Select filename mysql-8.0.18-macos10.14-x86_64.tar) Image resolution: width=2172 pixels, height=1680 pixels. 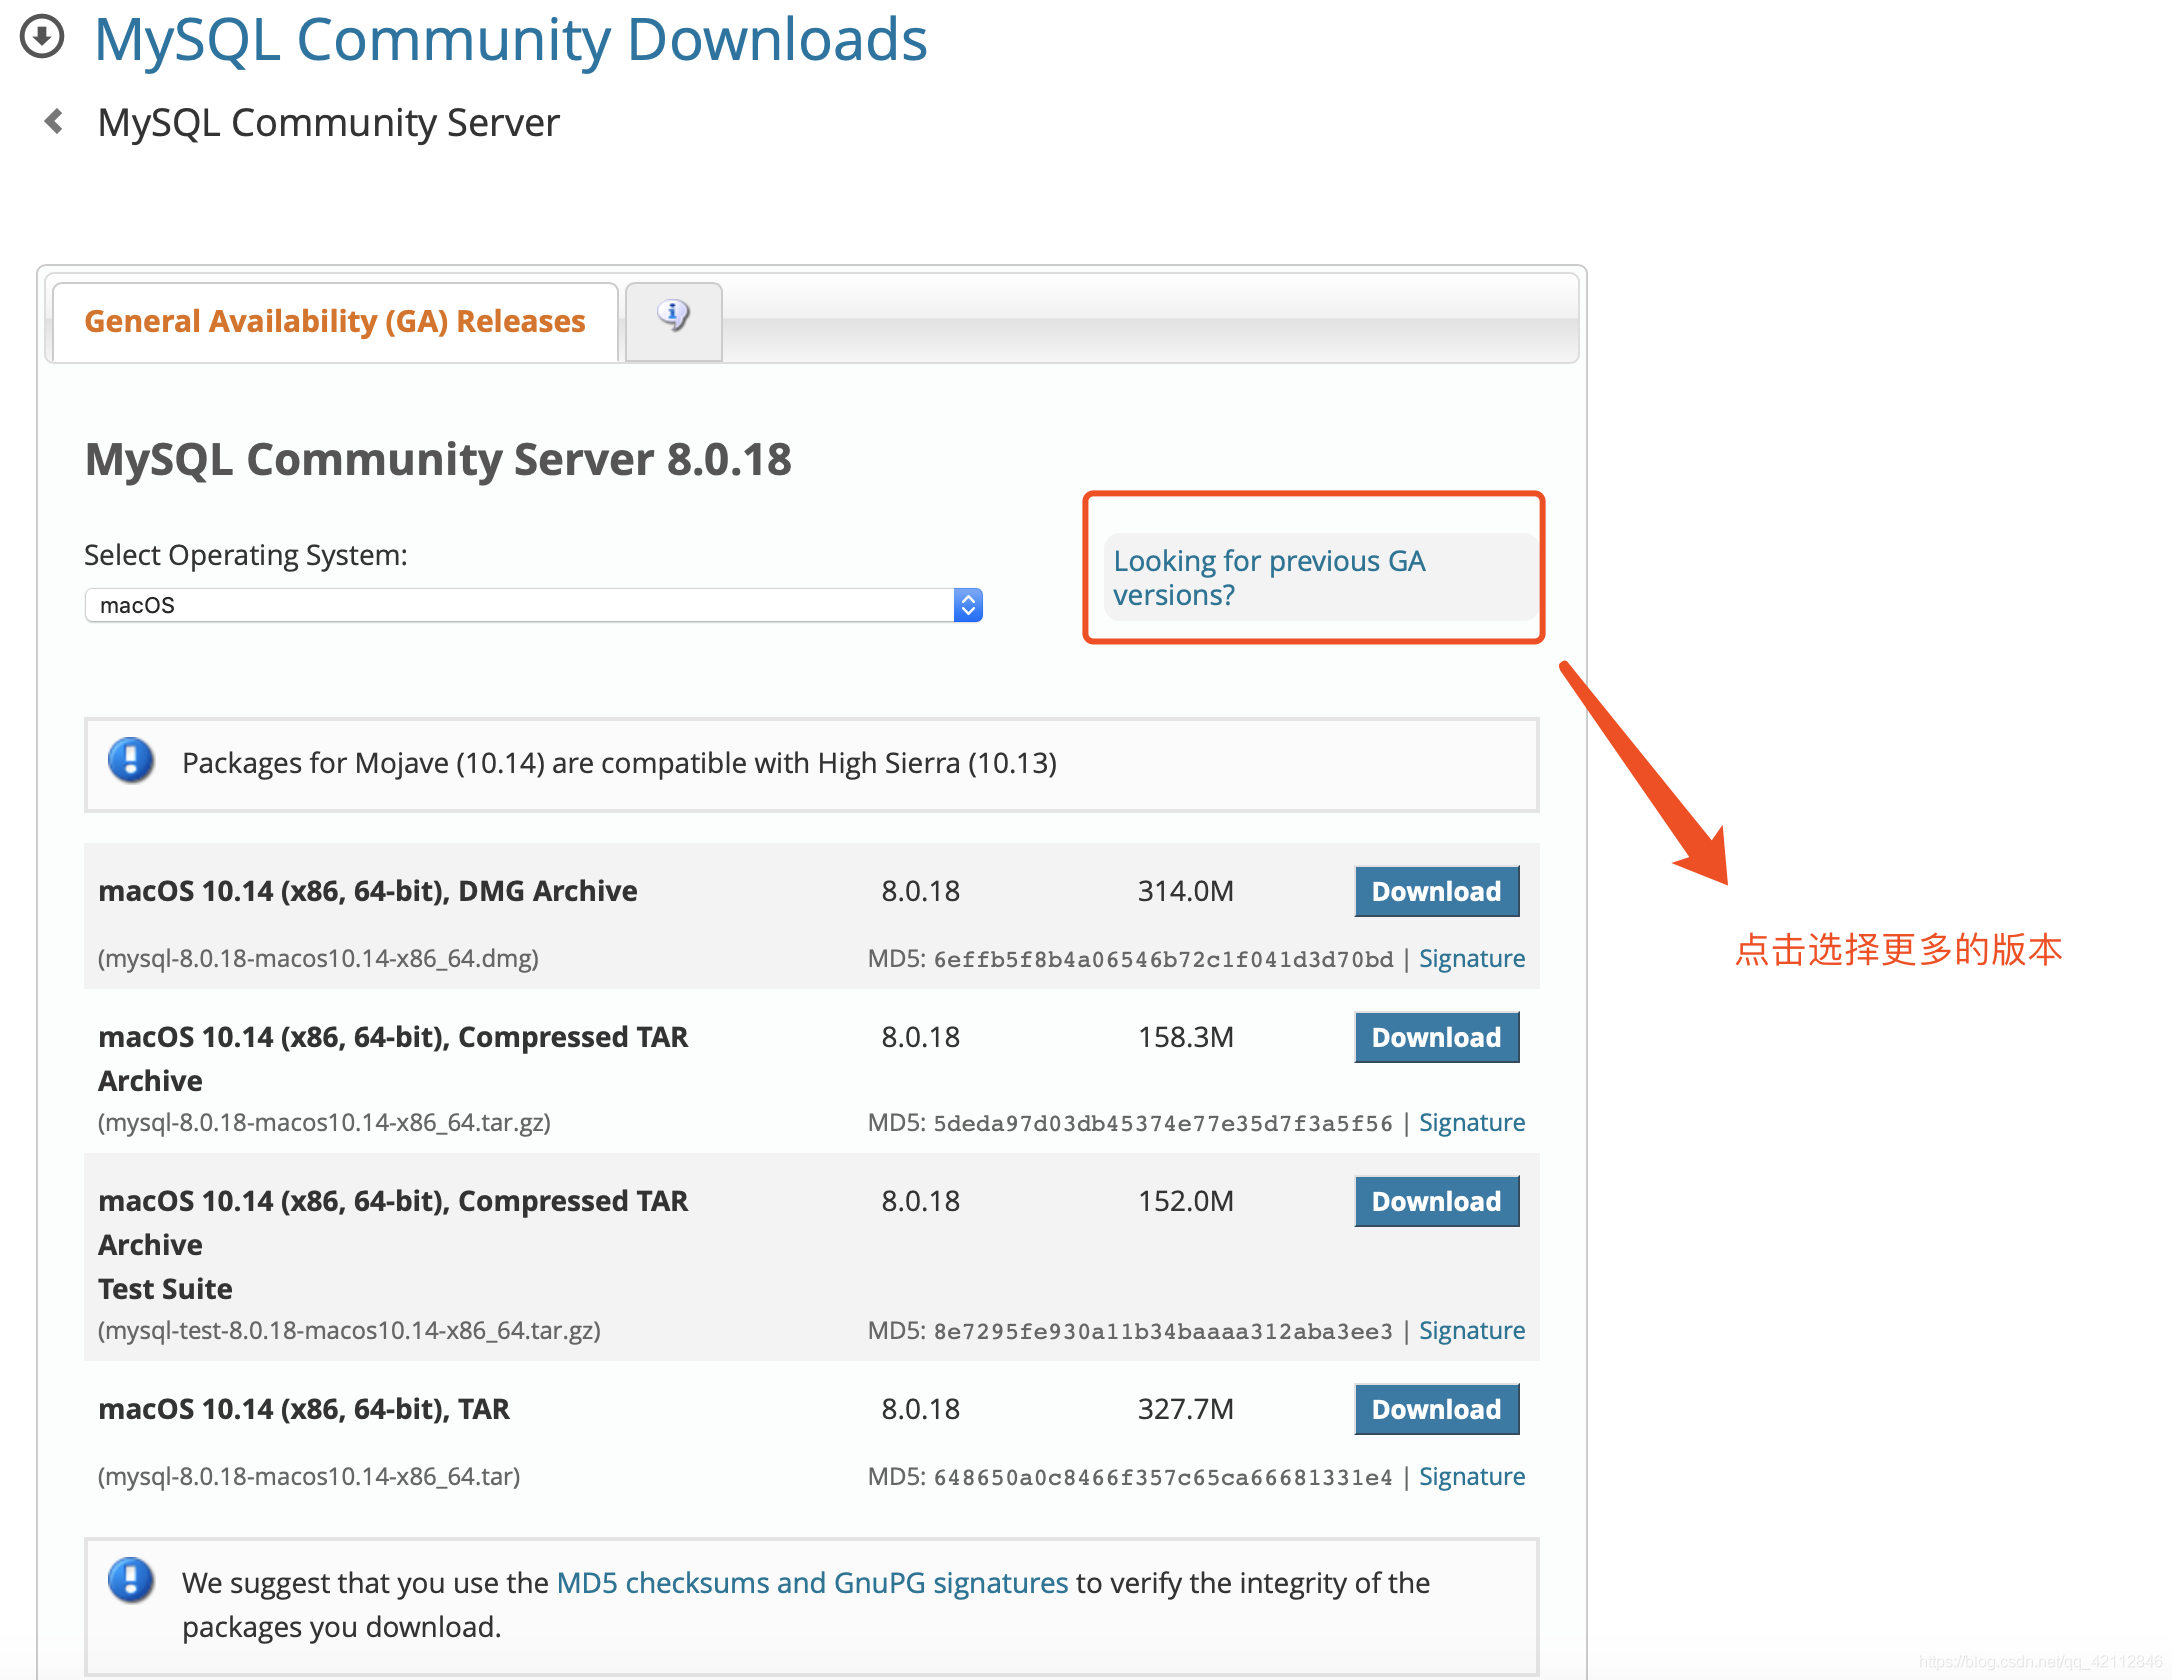click(309, 1476)
